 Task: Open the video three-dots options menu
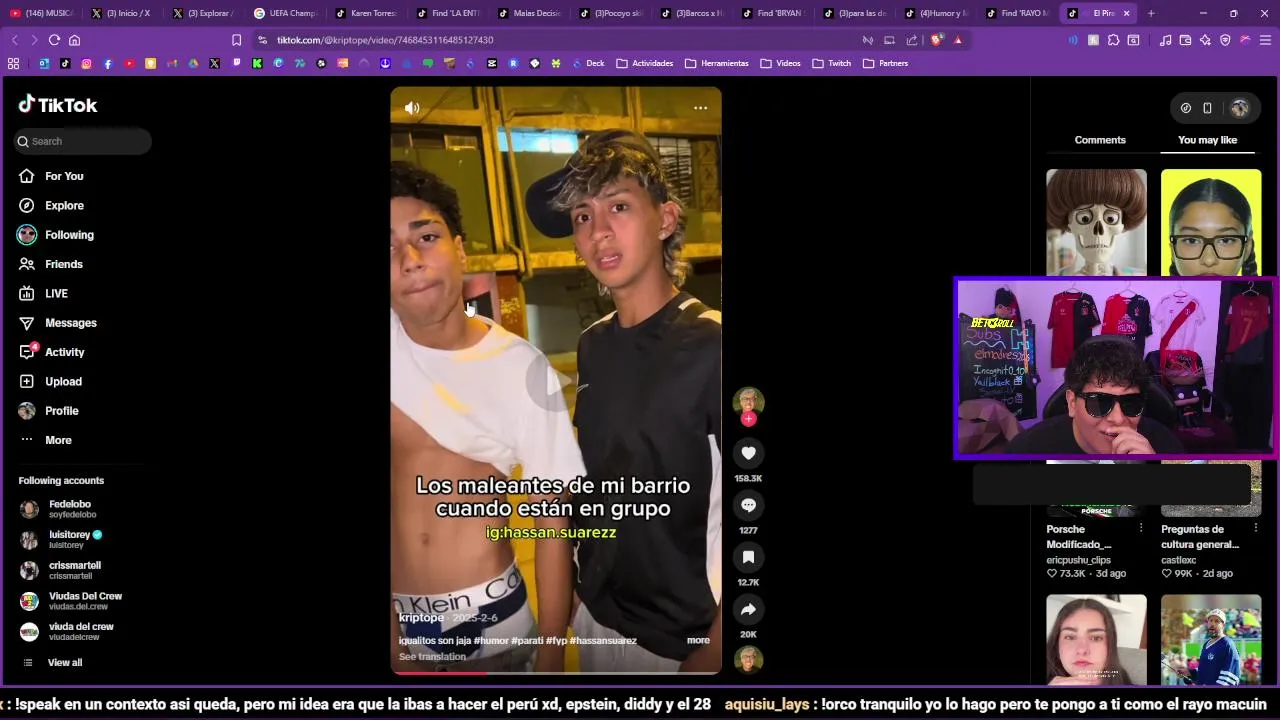coord(701,108)
